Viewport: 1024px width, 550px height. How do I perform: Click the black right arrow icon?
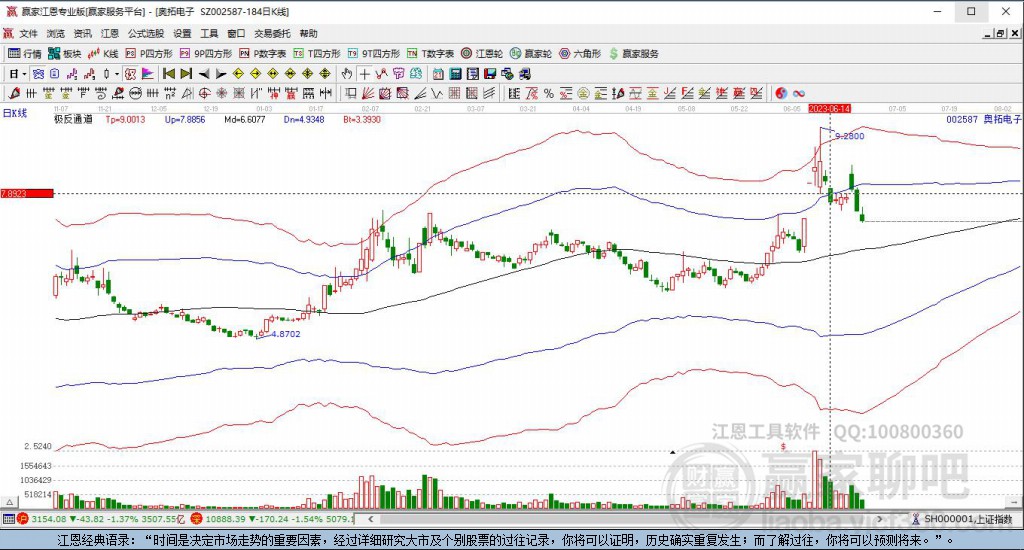tap(221, 74)
